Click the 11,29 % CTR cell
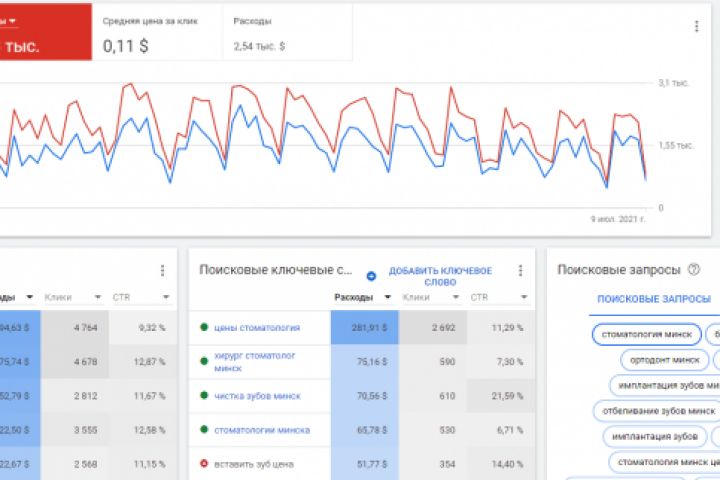The height and width of the screenshot is (480, 720). click(x=501, y=328)
